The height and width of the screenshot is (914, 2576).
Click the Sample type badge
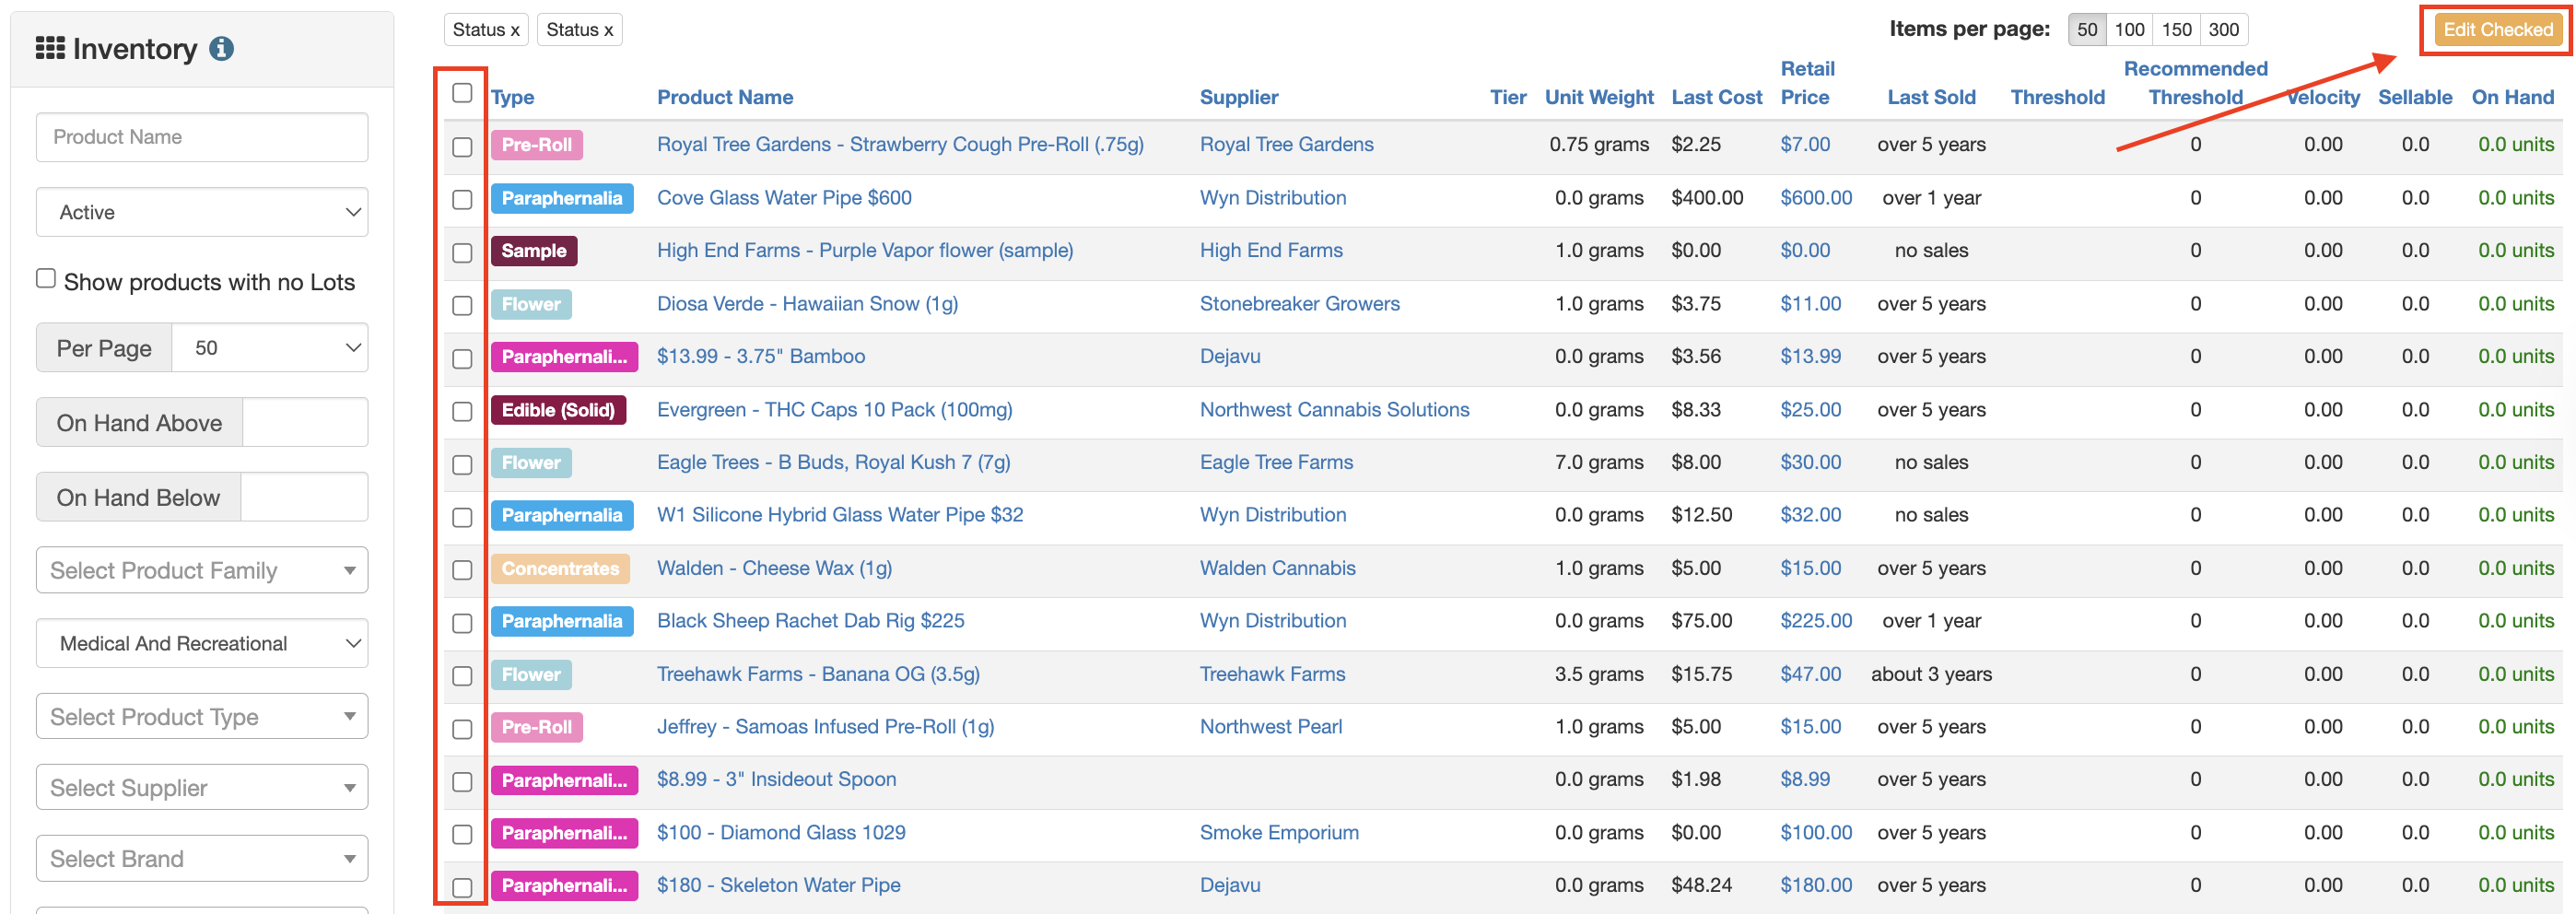pyautogui.click(x=534, y=251)
